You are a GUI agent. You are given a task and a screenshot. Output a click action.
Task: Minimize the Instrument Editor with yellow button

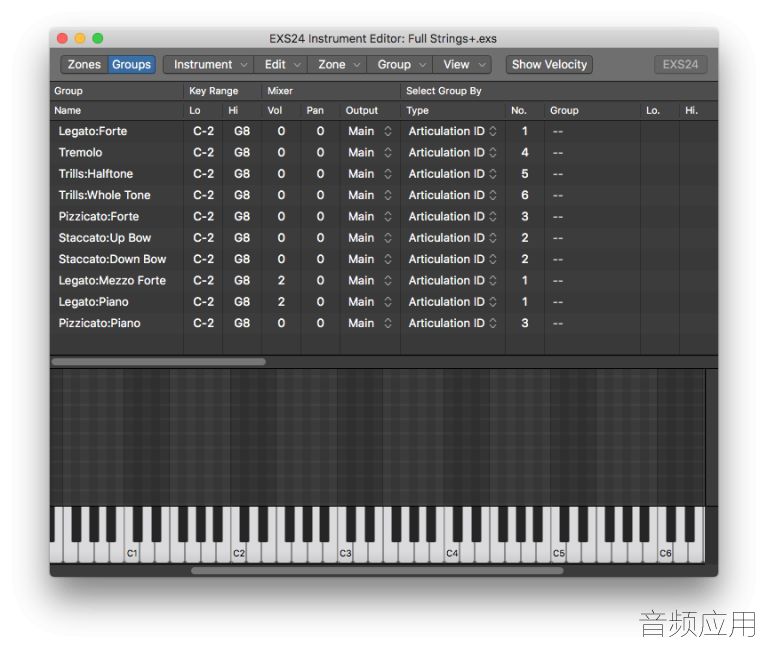point(80,38)
